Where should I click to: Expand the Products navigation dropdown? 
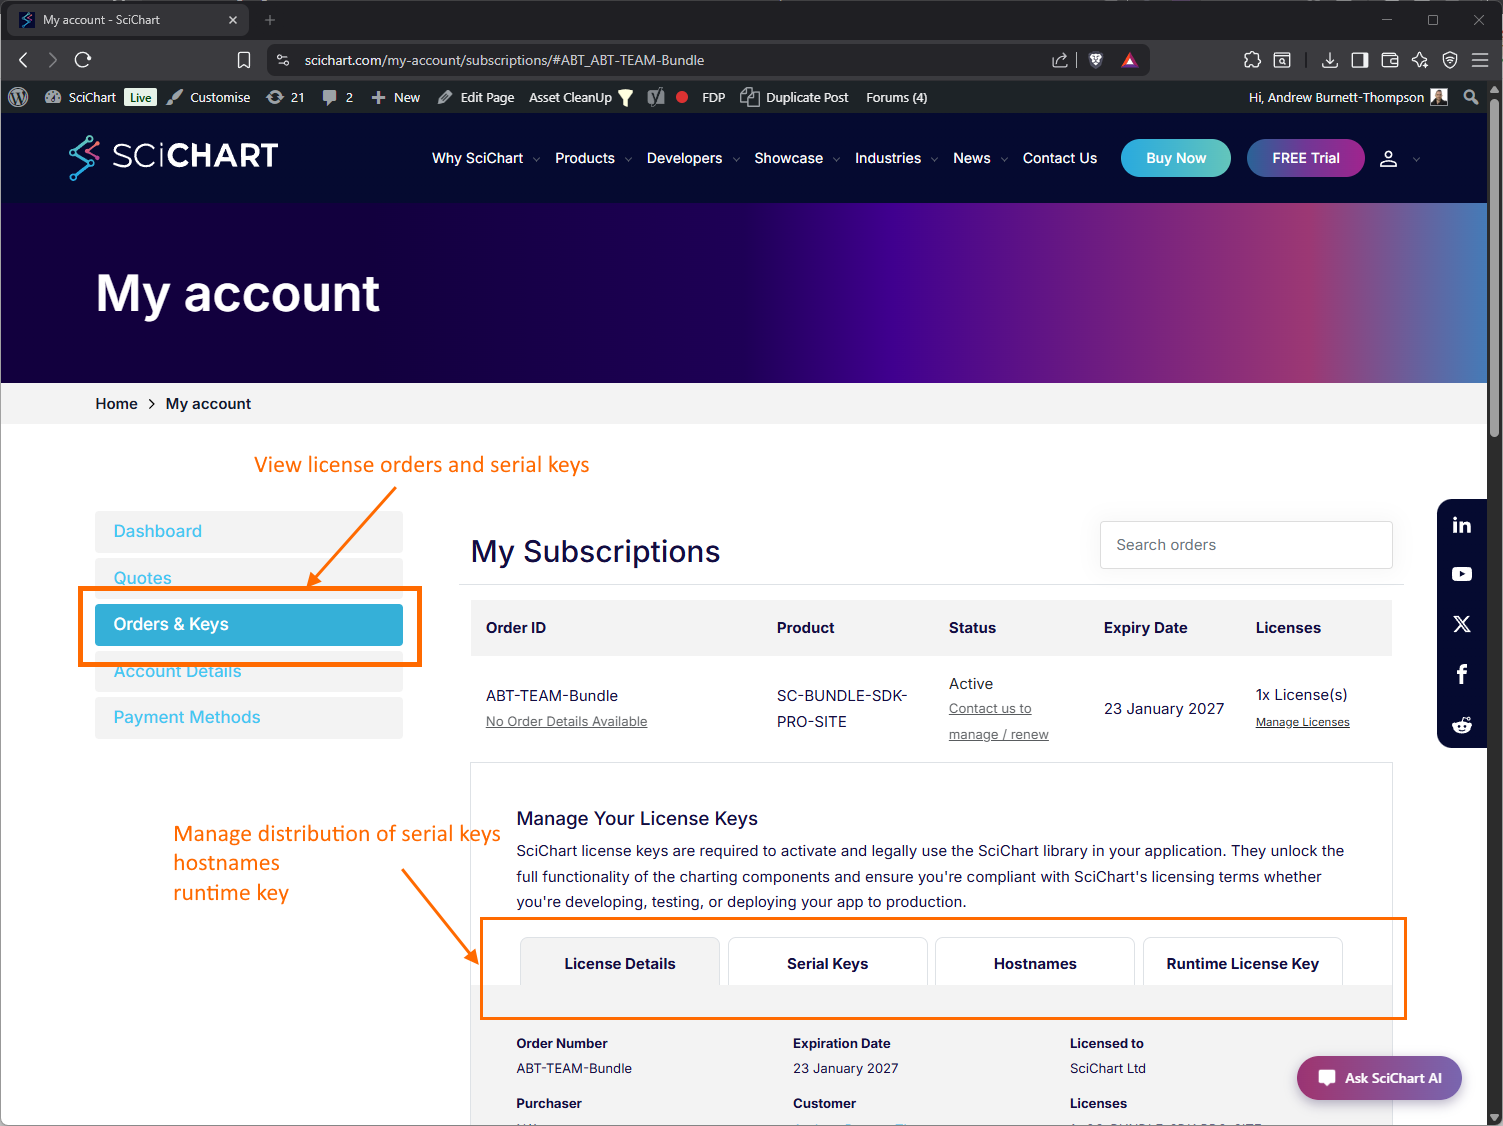(x=593, y=158)
